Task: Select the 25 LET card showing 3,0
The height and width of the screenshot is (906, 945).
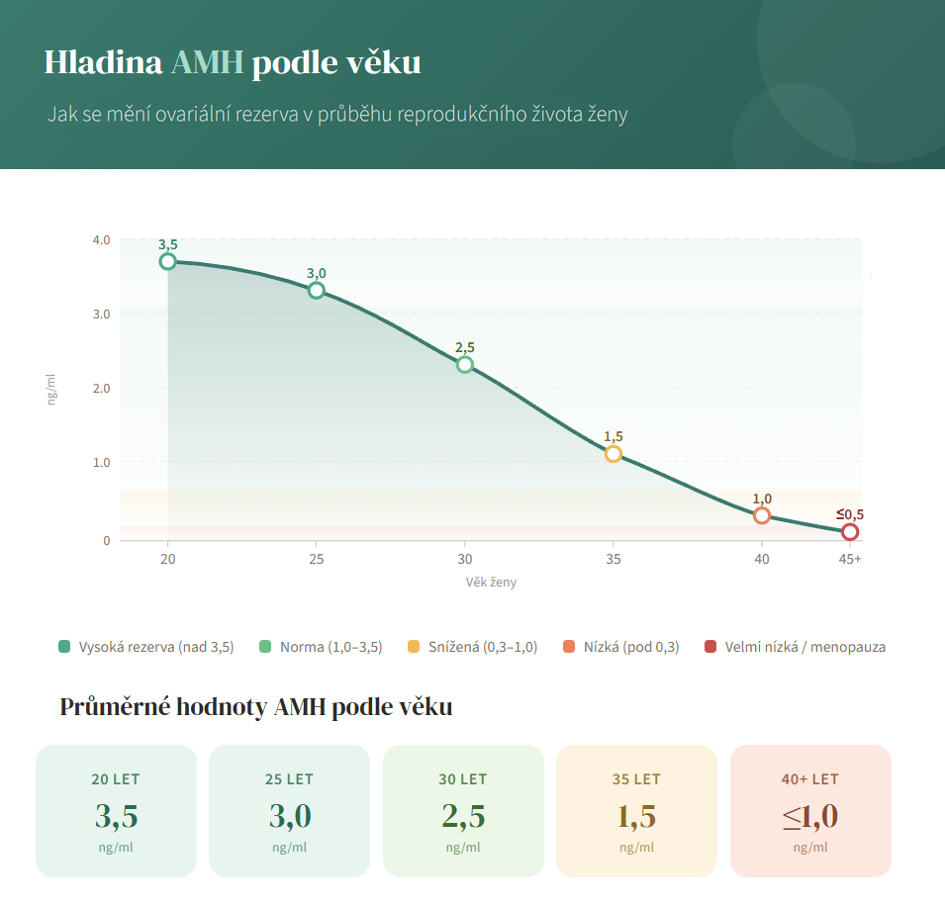Action: (x=289, y=811)
